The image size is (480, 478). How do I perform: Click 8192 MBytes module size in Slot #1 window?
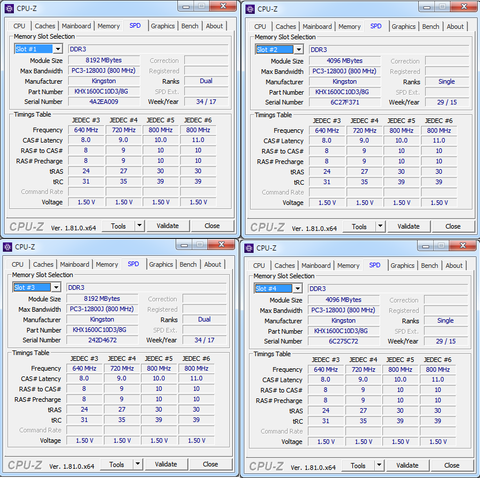[x=104, y=60]
